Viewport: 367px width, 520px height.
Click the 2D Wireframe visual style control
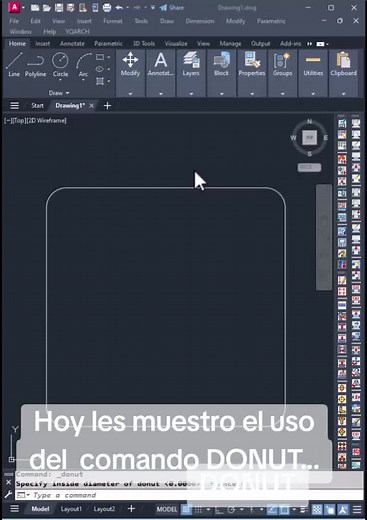pos(47,121)
